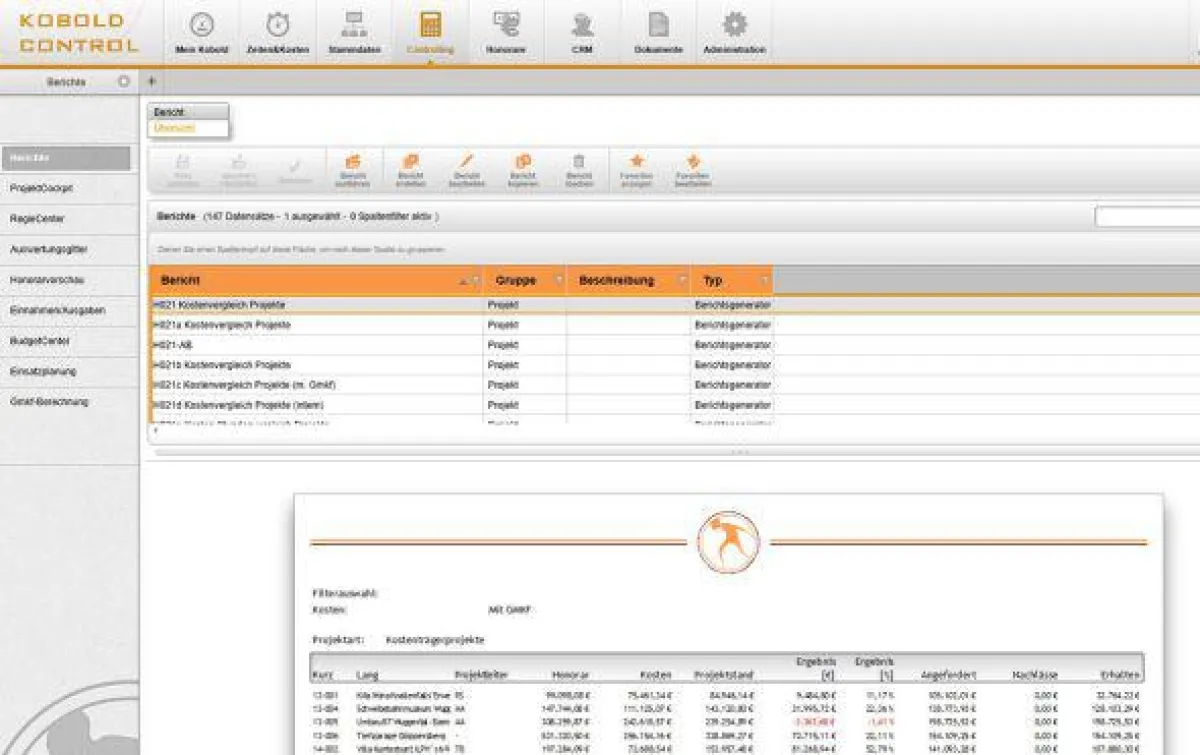Open filter dropdown on Beschreibung column
This screenshot has height=755, width=1200.
point(683,281)
